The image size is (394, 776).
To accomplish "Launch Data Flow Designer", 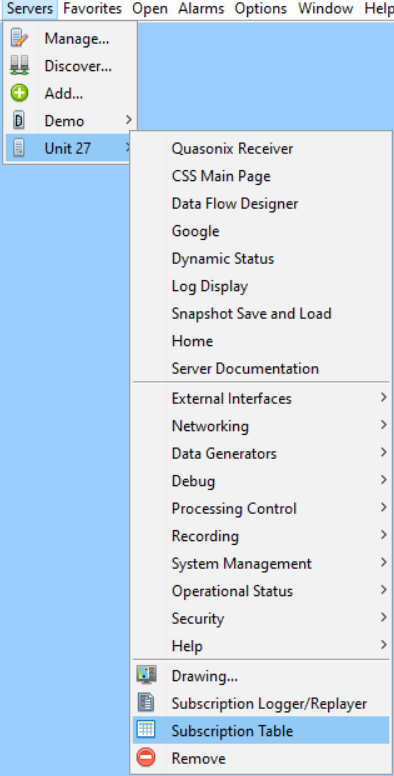I will tap(261, 203).
